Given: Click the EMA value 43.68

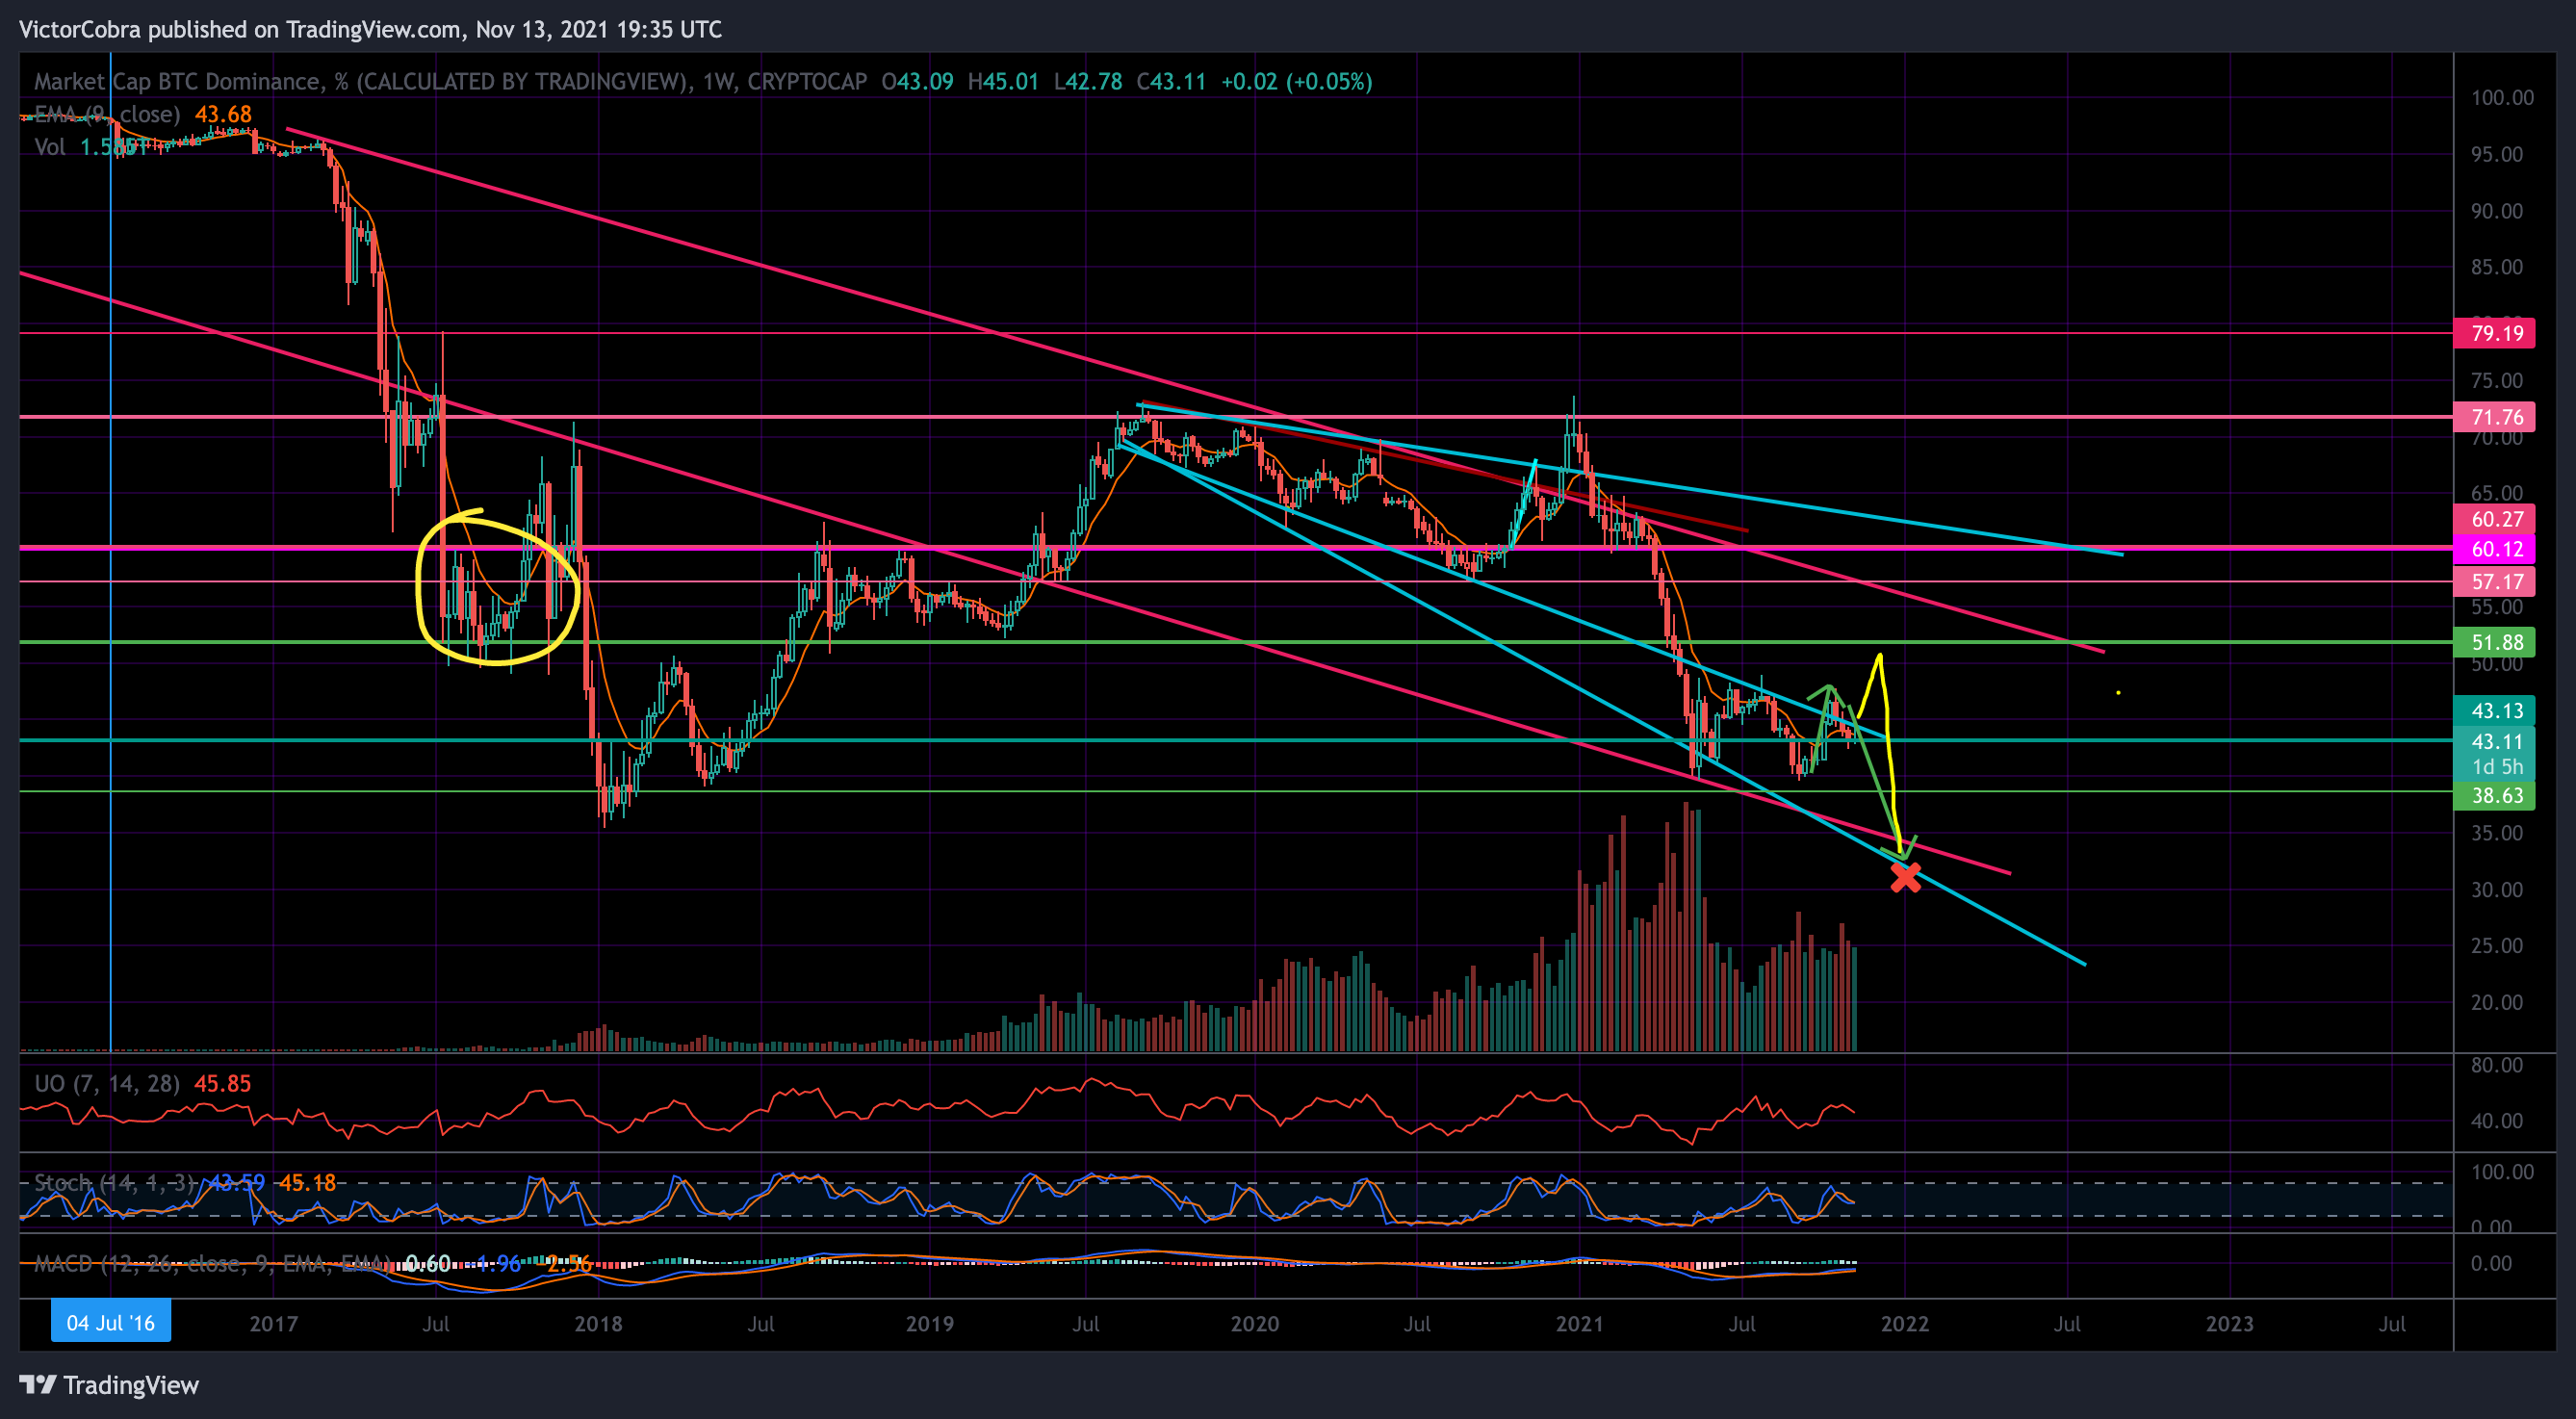Looking at the screenshot, I should (x=223, y=114).
